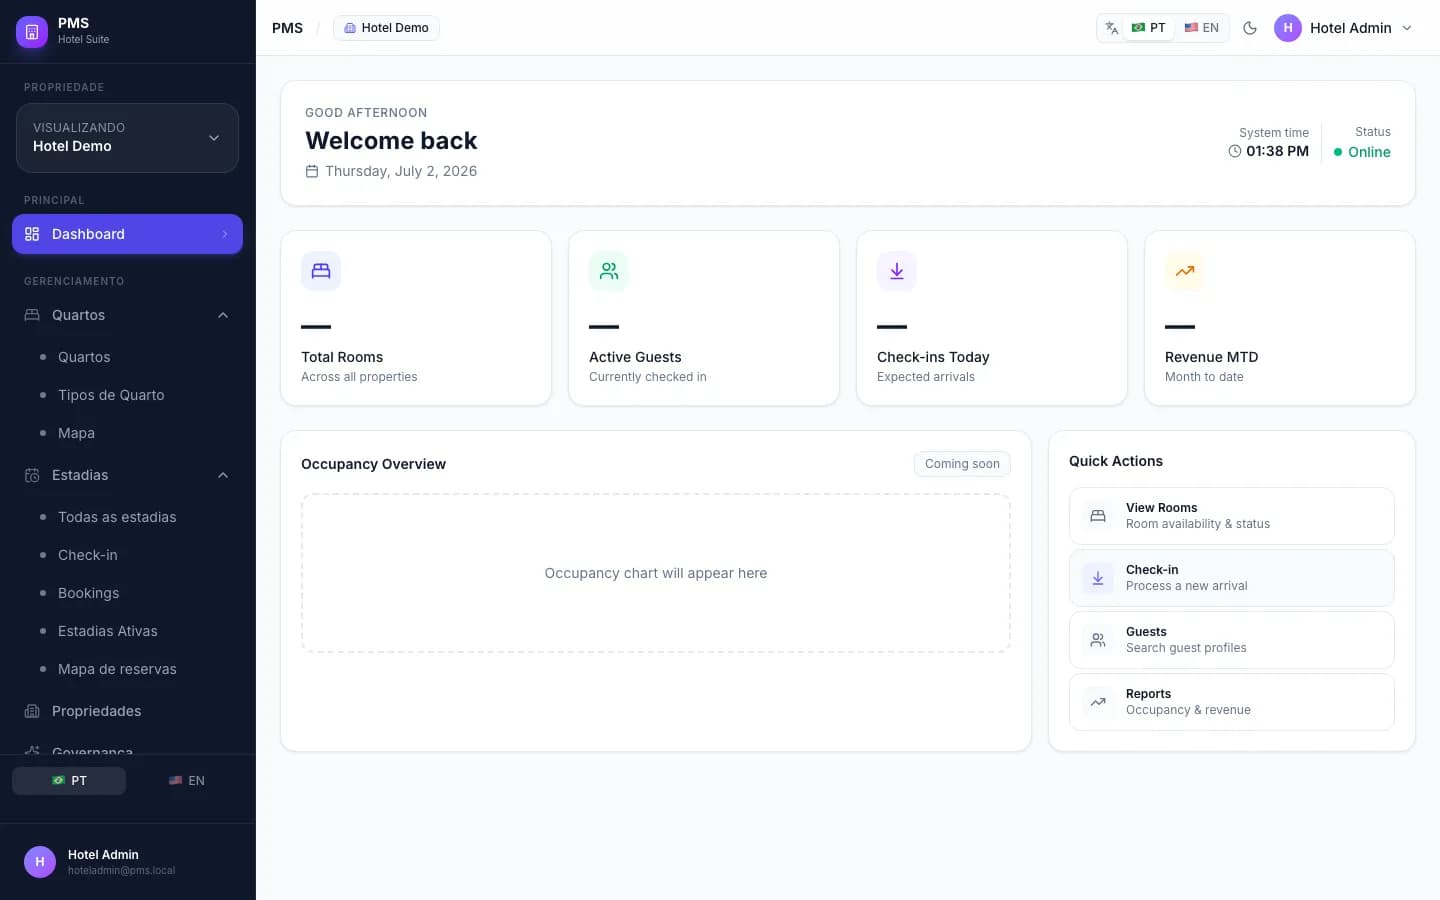
Task: Click the Hotel Demo chip in top bar
Action: (386, 28)
